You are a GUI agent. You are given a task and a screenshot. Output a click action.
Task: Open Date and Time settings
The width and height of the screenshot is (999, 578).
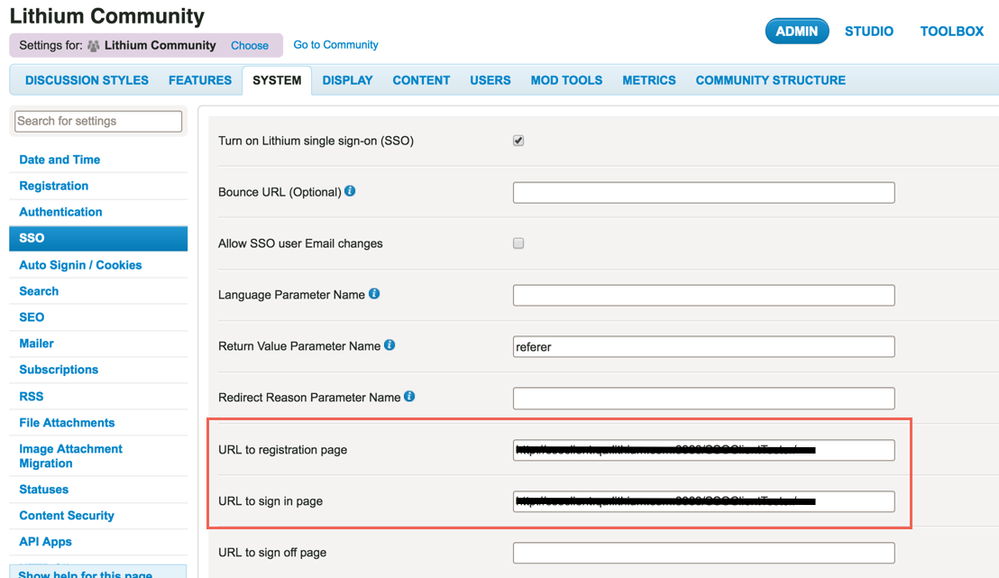click(x=60, y=159)
